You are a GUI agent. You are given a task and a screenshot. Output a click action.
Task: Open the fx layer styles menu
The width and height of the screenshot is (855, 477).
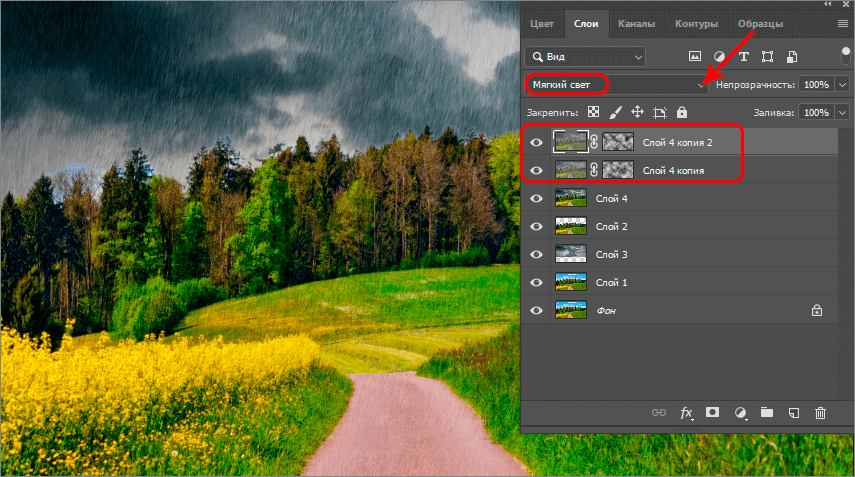(687, 412)
